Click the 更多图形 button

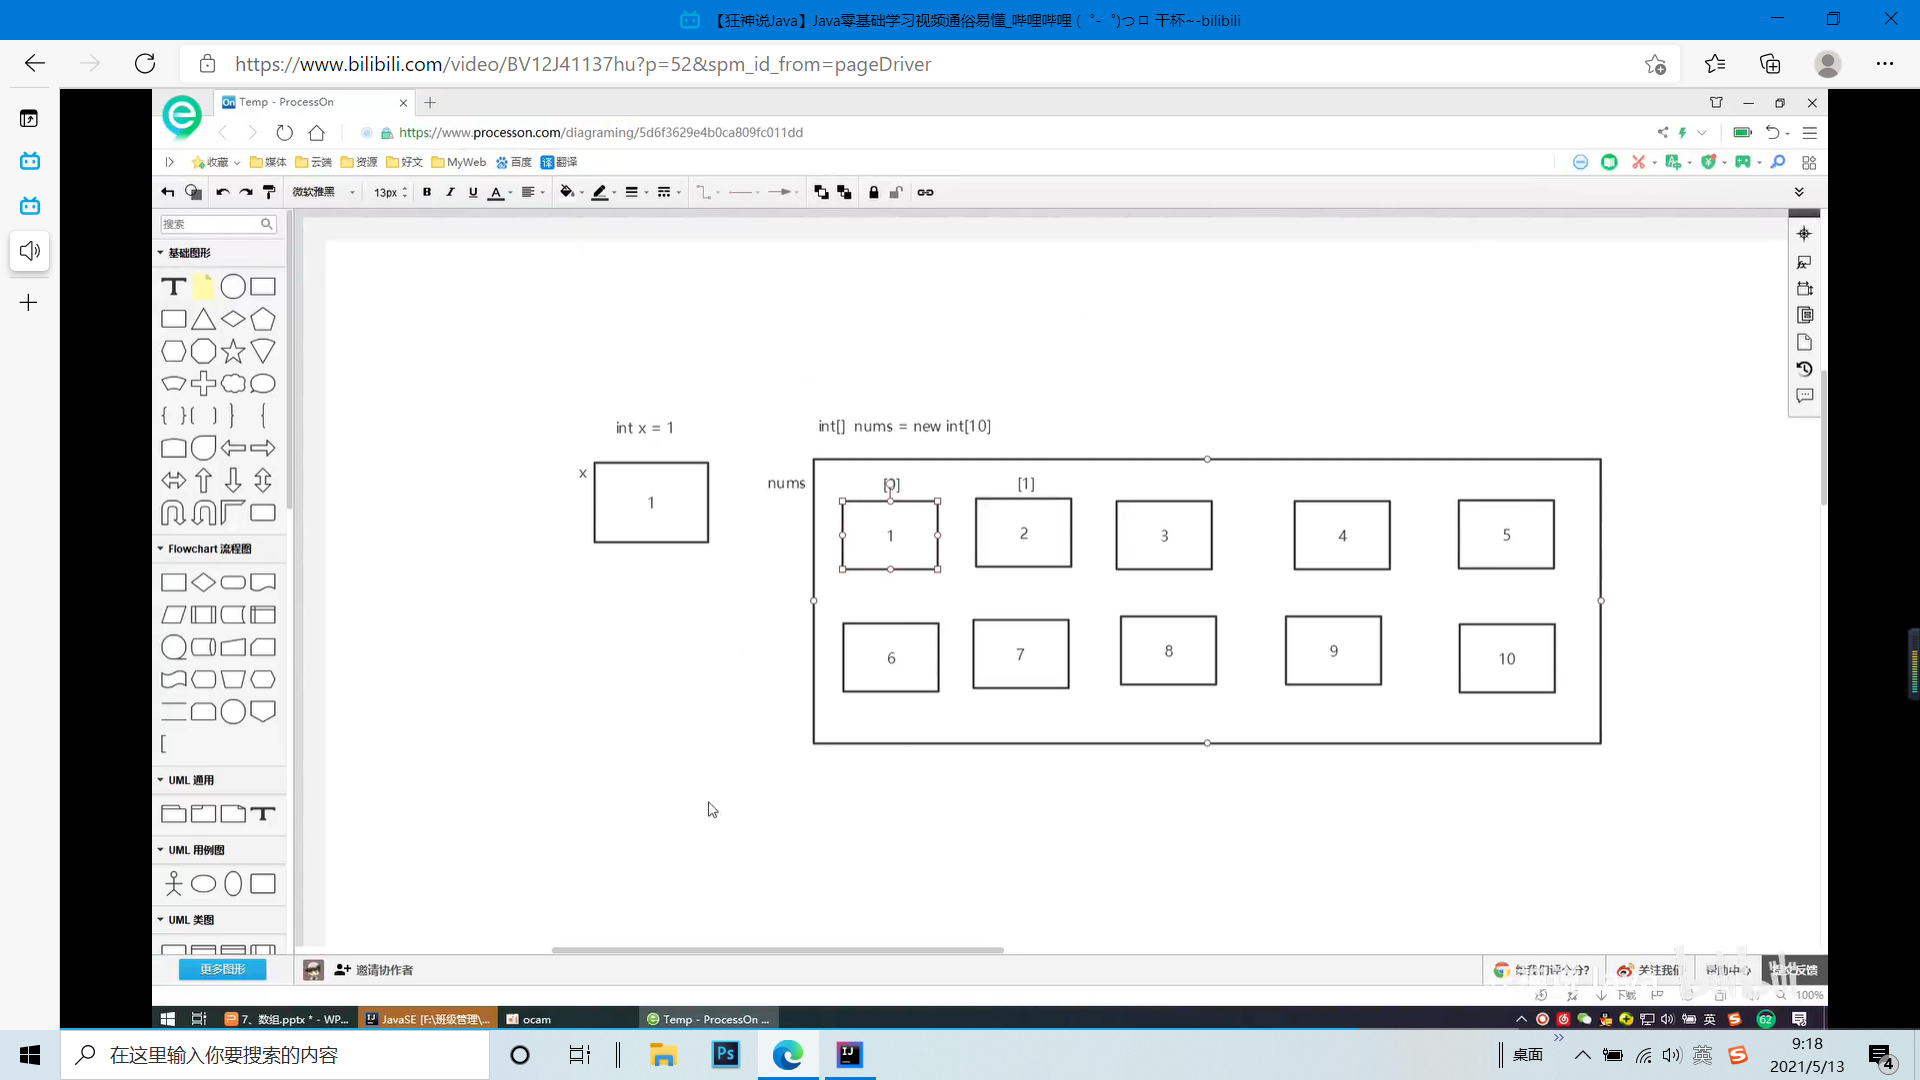click(222, 969)
